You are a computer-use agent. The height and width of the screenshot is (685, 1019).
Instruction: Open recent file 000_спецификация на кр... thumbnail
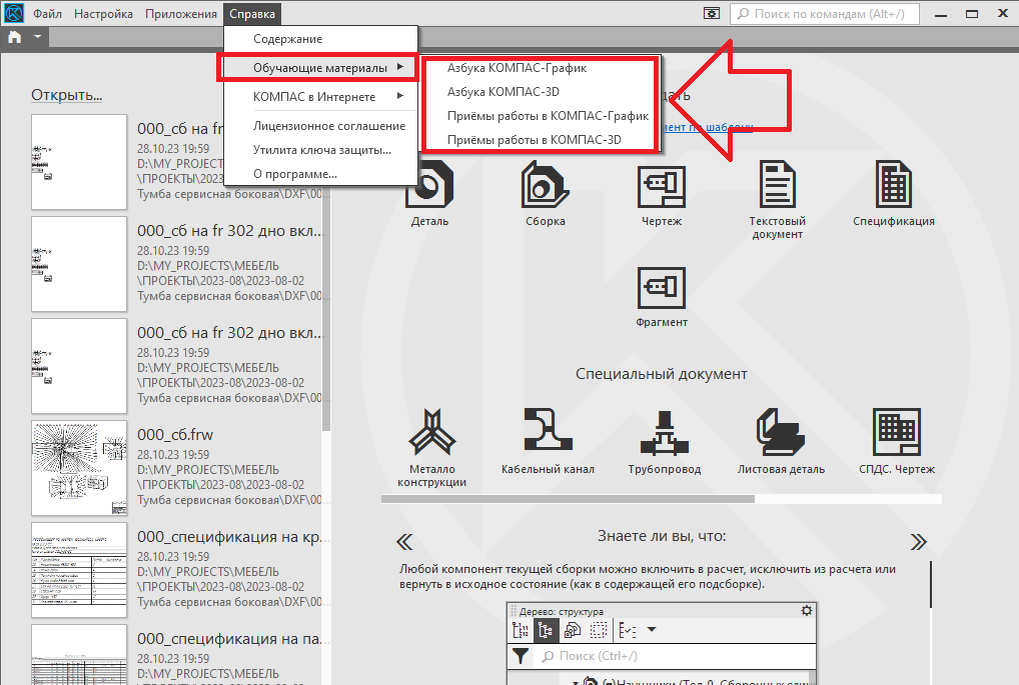[x=79, y=570]
